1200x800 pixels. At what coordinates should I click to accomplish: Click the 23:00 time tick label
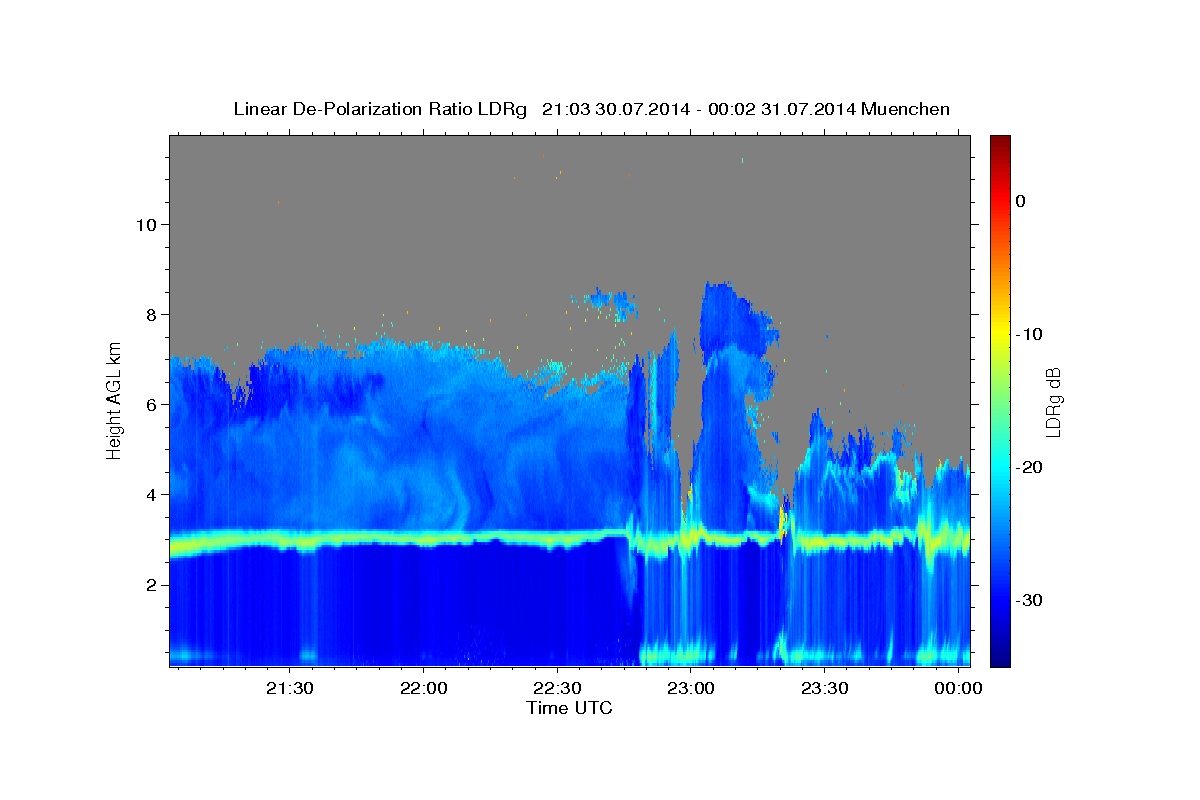click(690, 689)
